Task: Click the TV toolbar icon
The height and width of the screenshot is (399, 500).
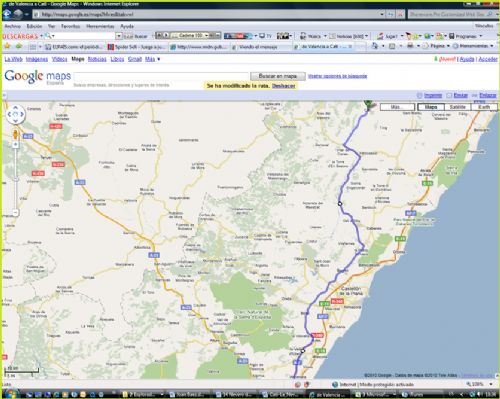Action: [266, 36]
